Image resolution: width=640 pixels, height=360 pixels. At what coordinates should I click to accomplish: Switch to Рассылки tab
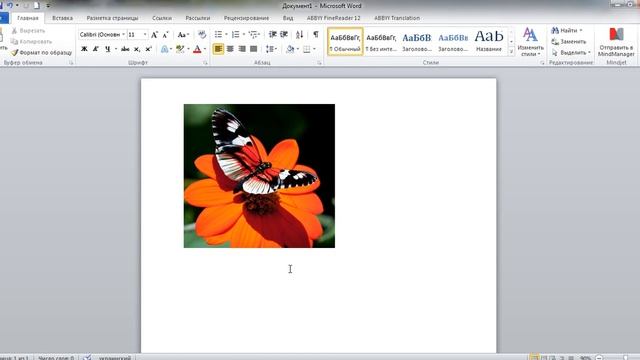coord(198,18)
